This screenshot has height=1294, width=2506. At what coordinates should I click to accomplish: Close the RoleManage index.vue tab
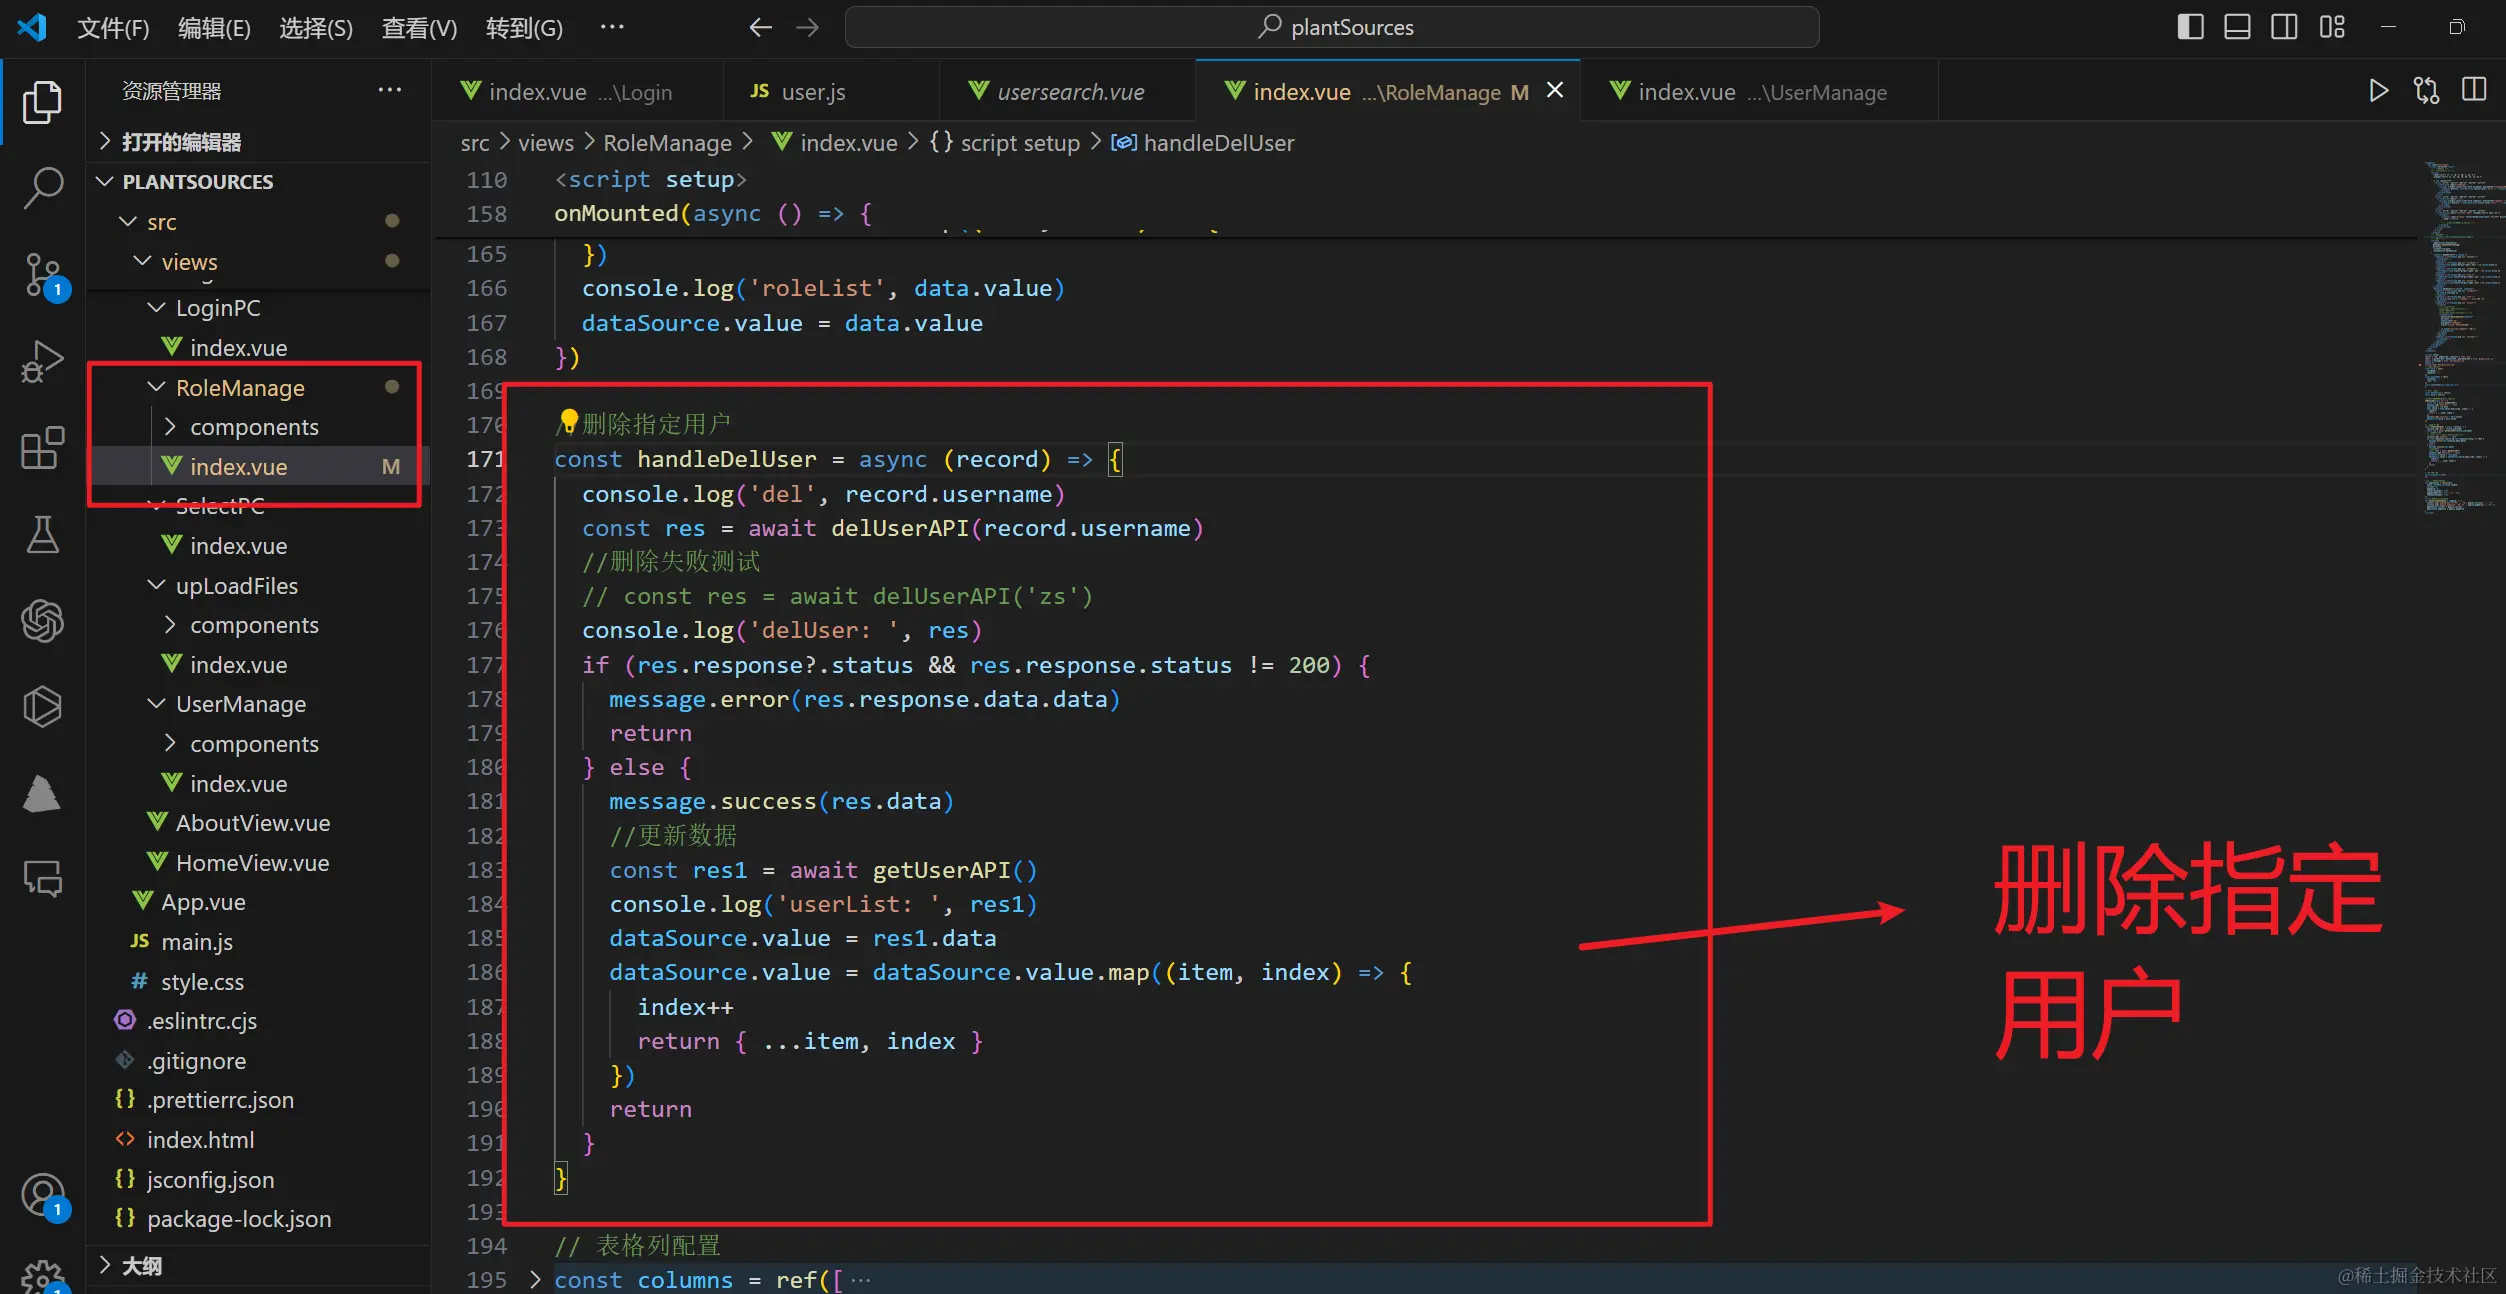[x=1555, y=90]
